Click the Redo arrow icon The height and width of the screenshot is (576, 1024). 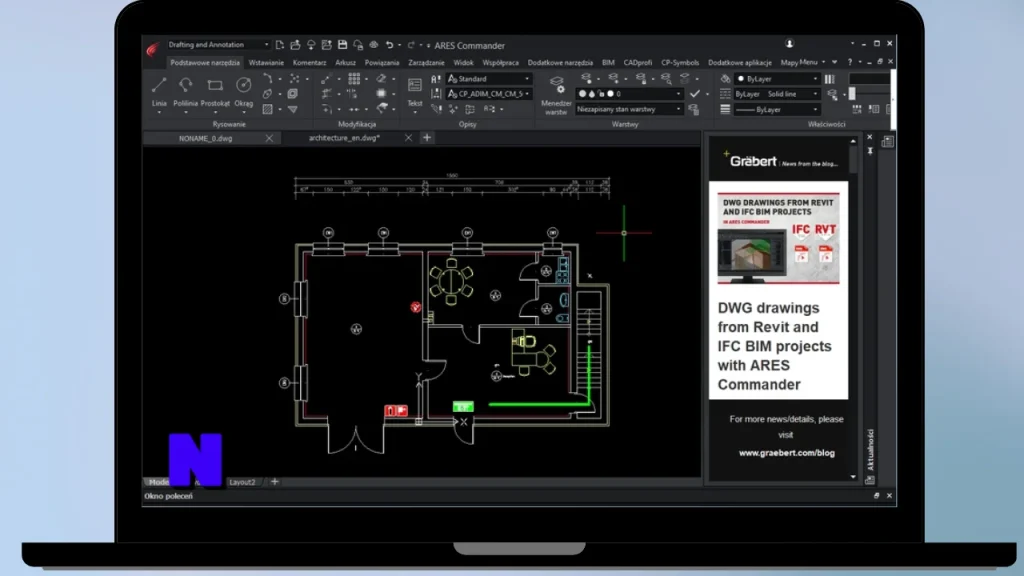pyautogui.click(x=411, y=45)
